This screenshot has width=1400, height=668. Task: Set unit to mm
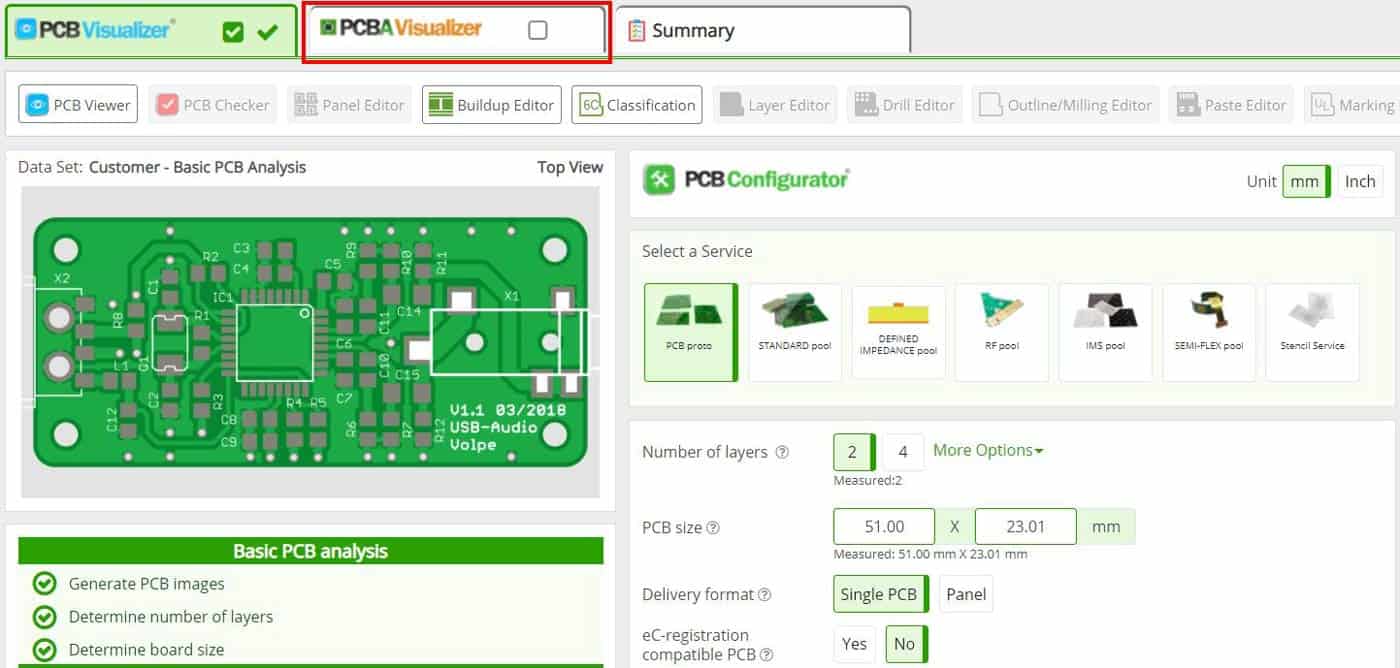1306,181
